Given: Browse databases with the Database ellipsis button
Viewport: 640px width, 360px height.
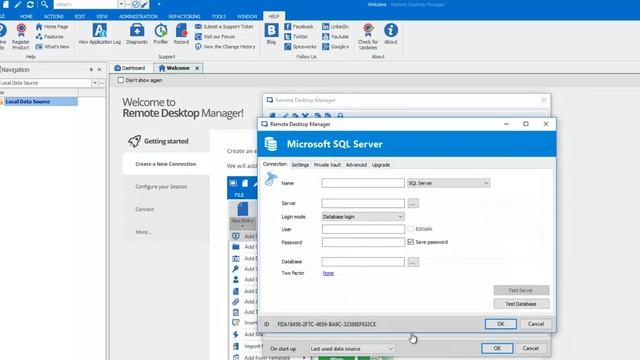Looking at the screenshot, I should coord(413,262).
